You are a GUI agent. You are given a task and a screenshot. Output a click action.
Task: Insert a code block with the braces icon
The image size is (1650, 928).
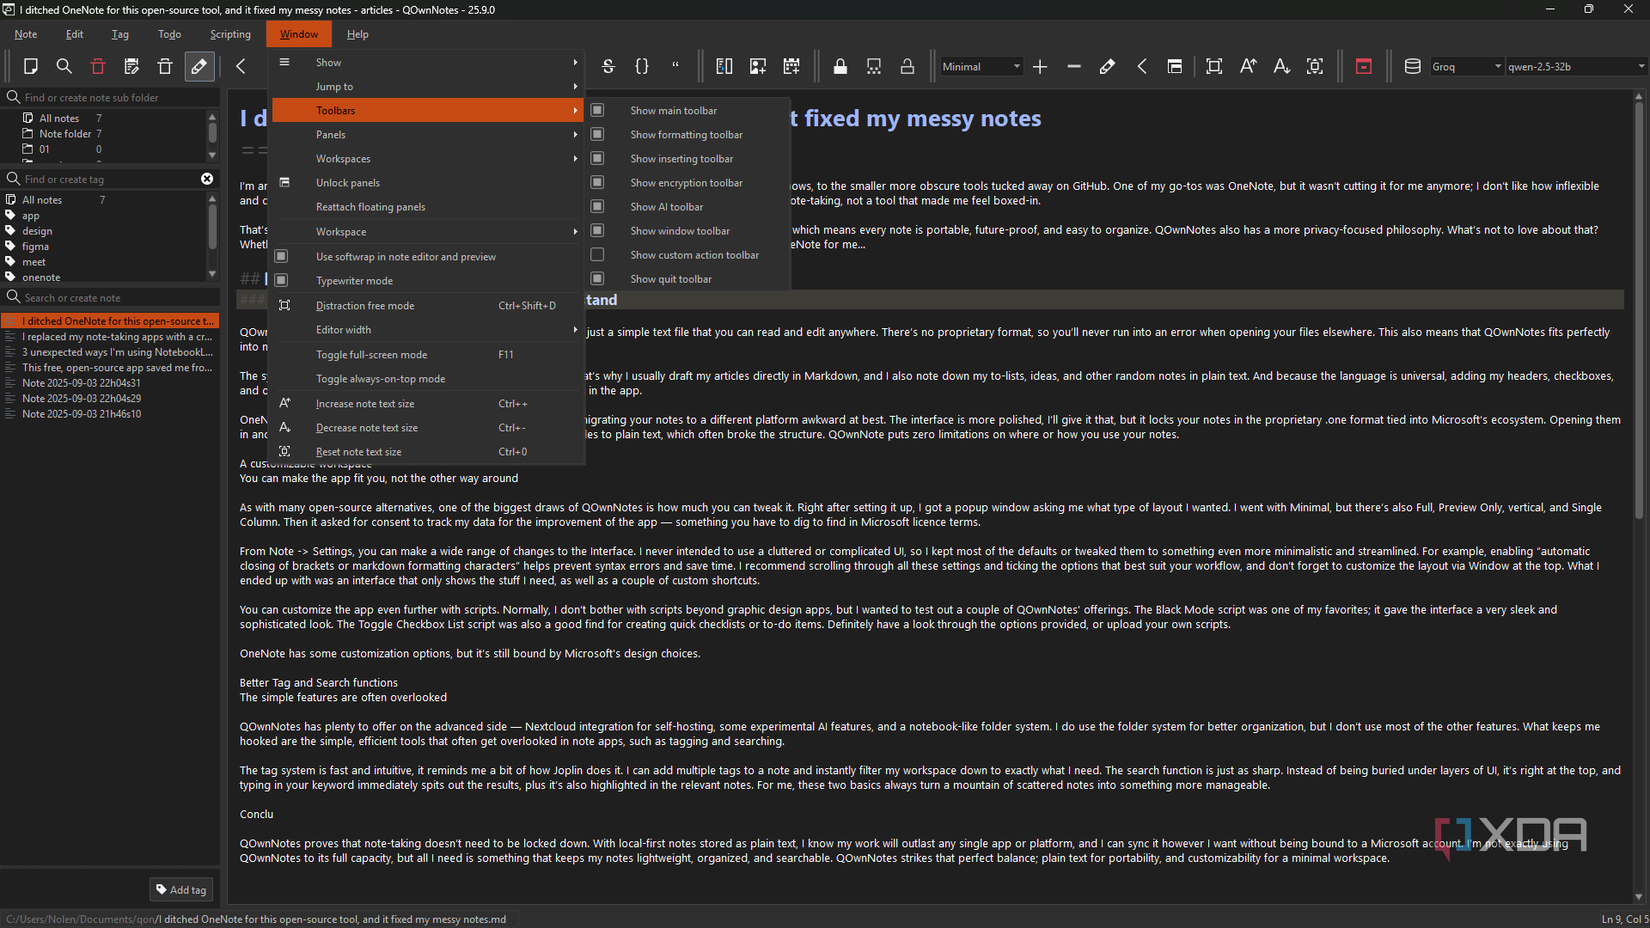point(642,66)
